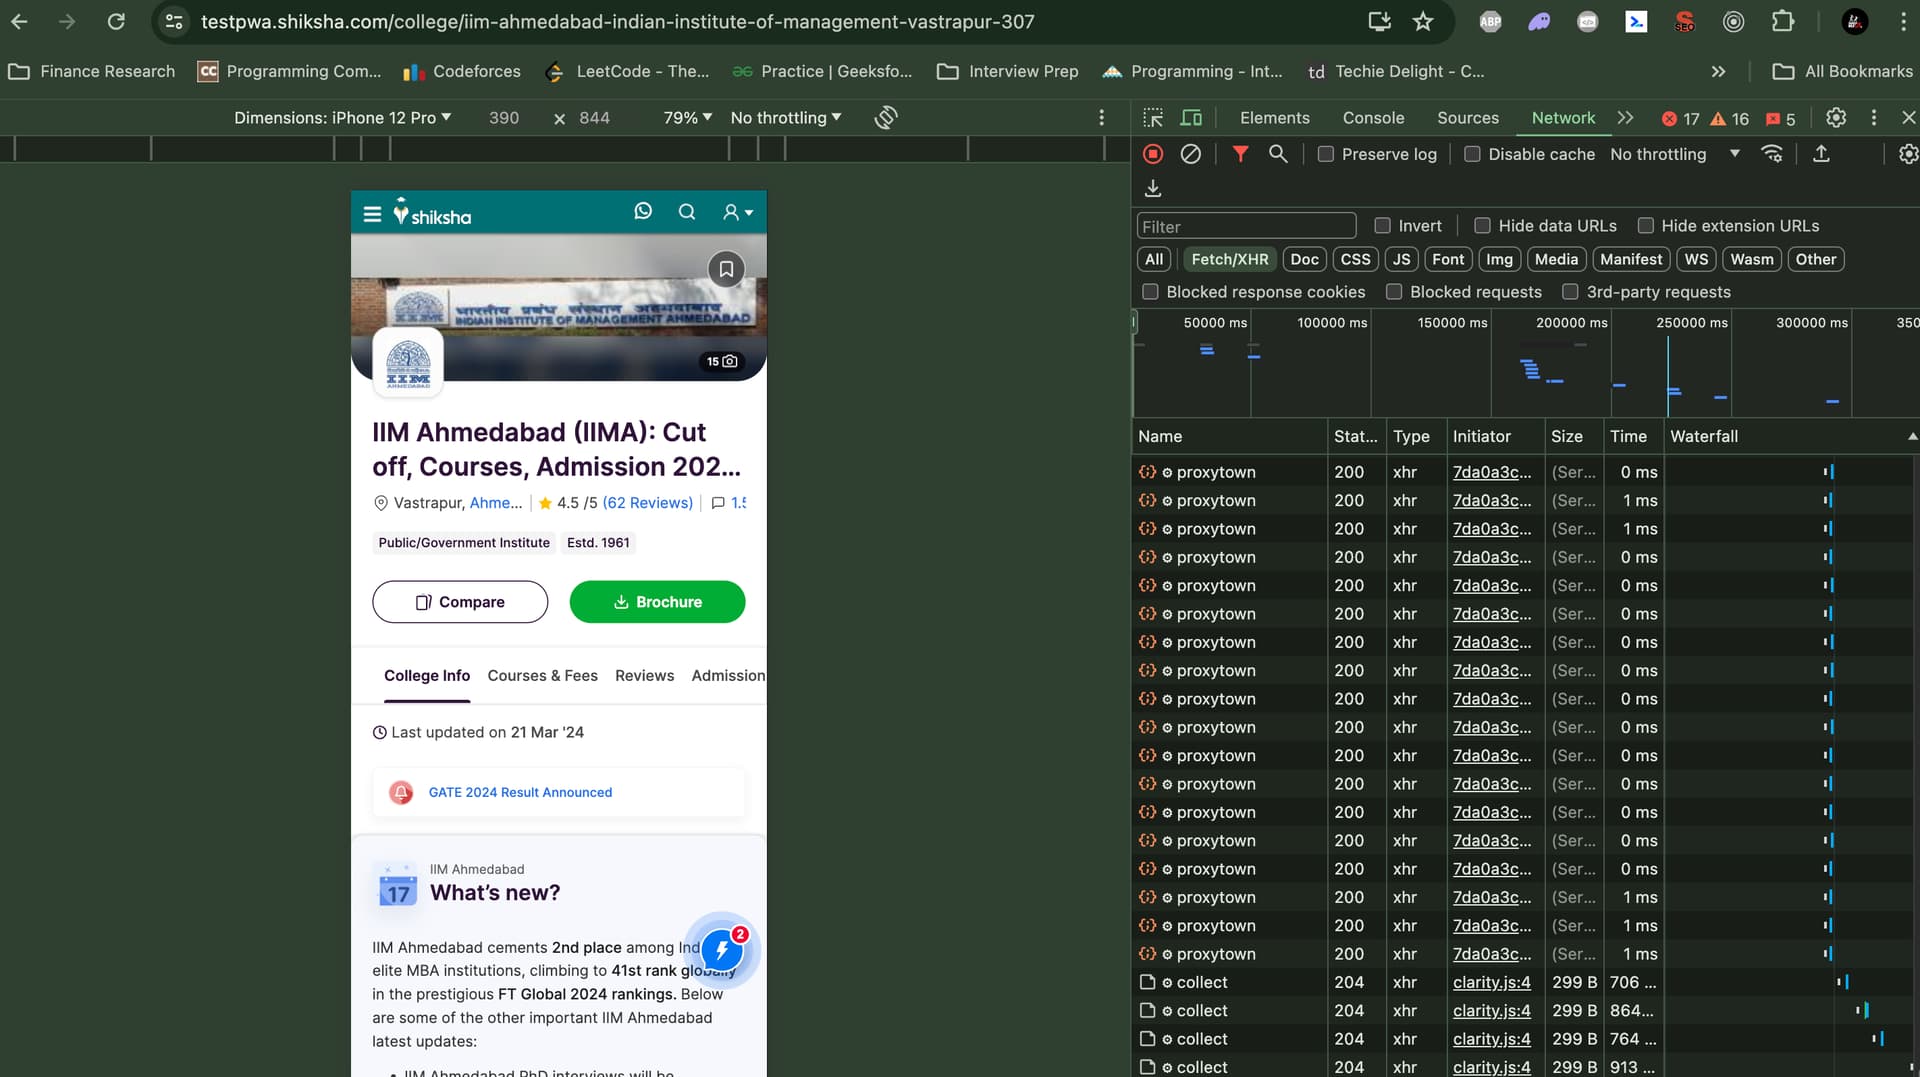Click the network Filter text field
This screenshot has width=1920, height=1077.
[1246, 227]
